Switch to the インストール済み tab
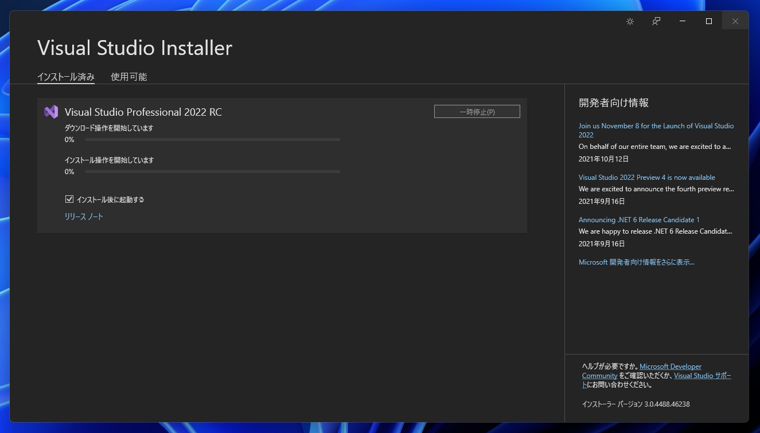 [x=66, y=77]
